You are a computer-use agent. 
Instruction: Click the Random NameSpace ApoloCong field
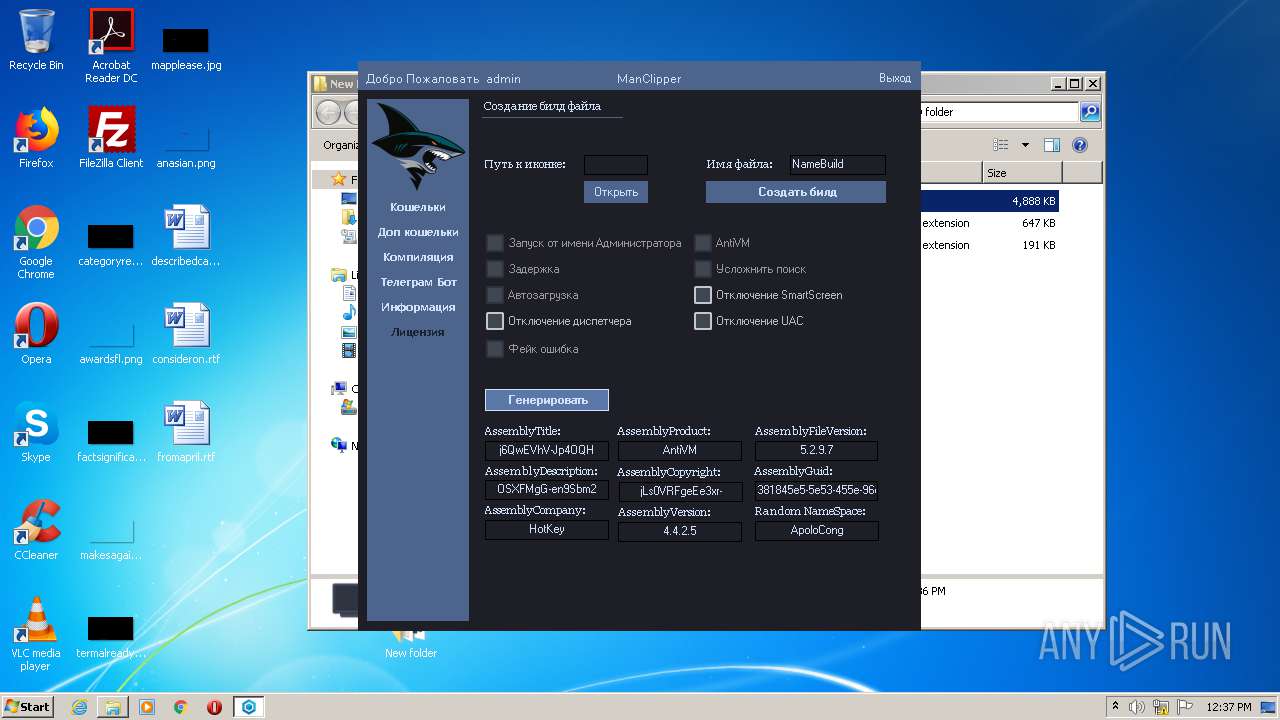[817, 531]
